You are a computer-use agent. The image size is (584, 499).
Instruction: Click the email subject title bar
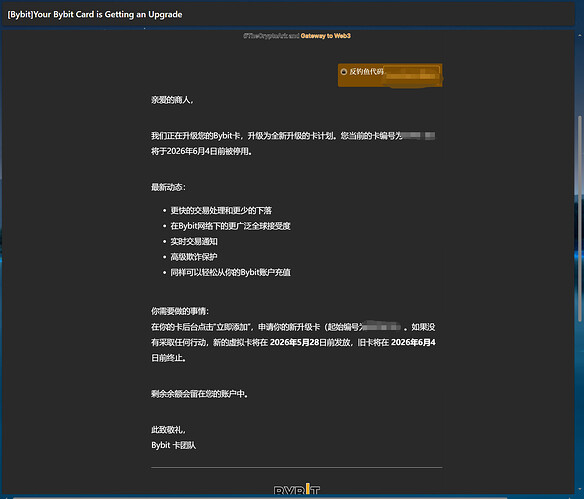(288, 15)
